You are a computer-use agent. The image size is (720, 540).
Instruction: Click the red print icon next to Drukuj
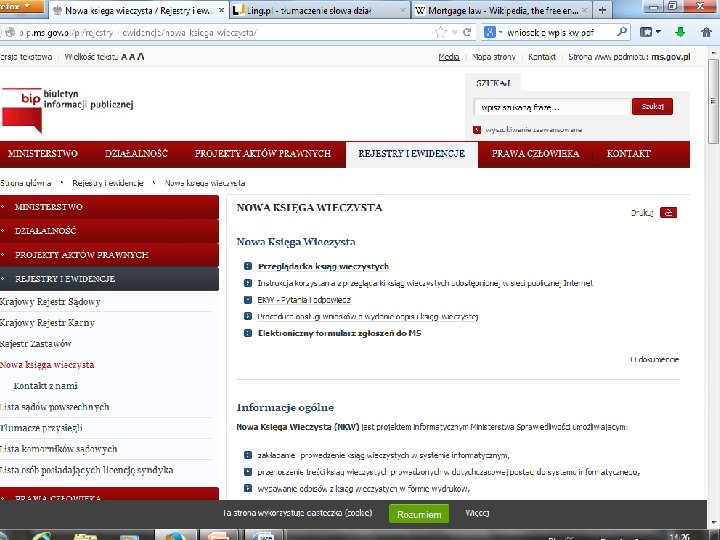click(668, 213)
